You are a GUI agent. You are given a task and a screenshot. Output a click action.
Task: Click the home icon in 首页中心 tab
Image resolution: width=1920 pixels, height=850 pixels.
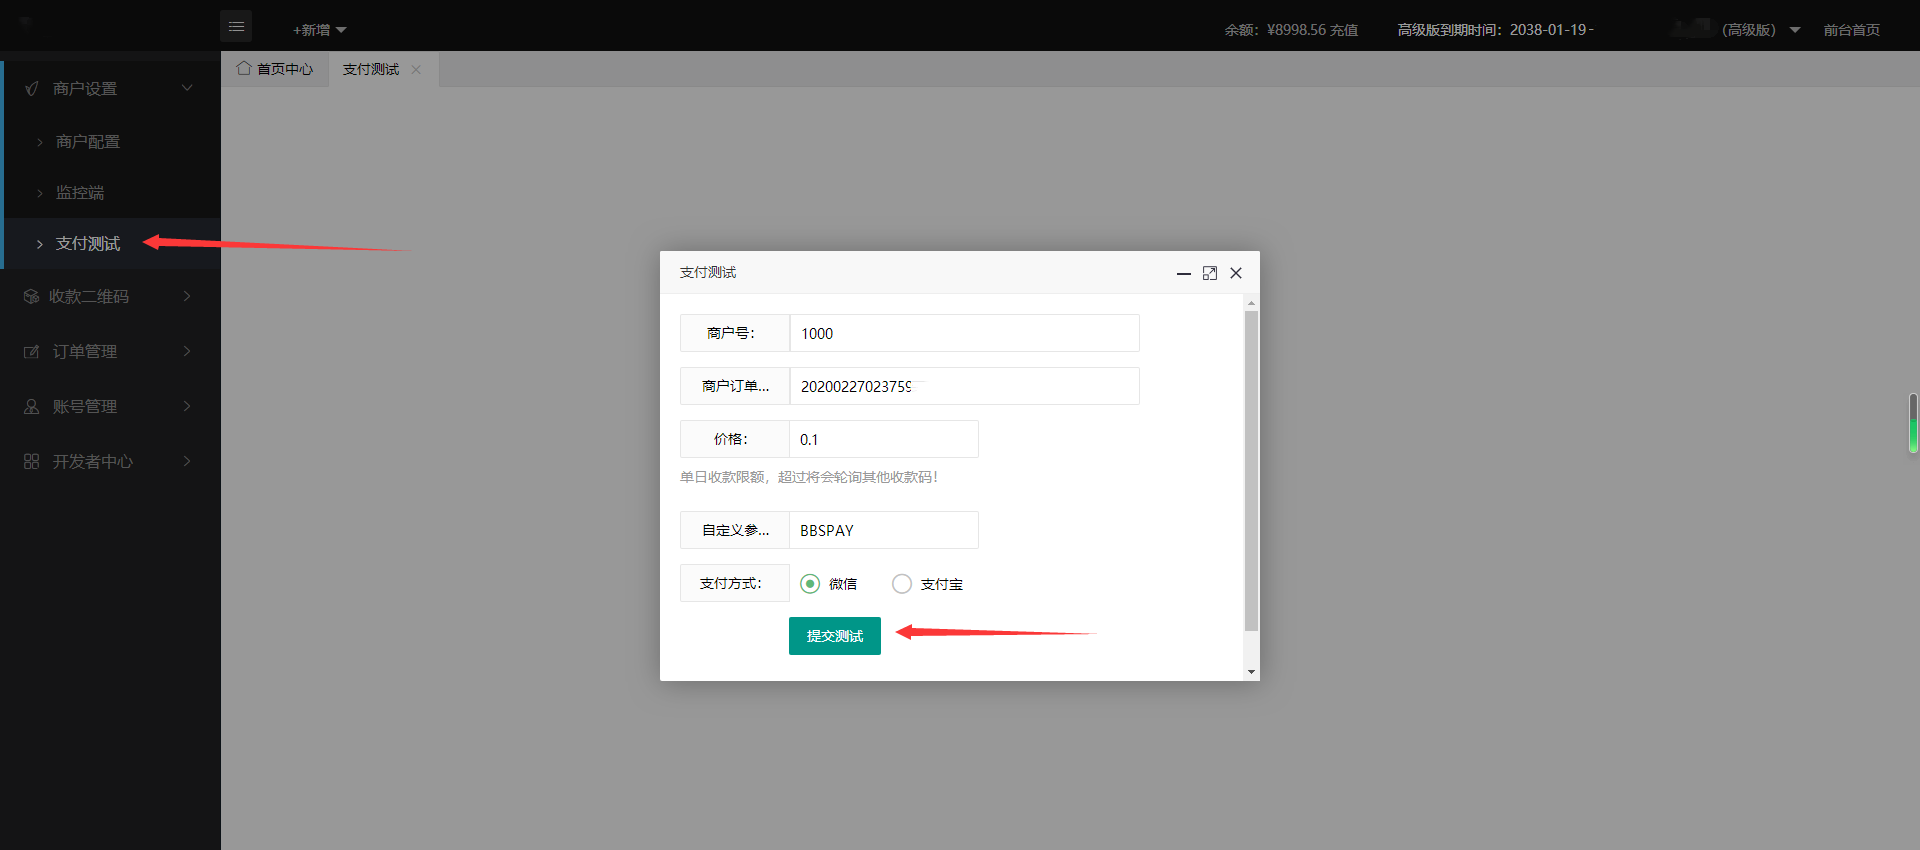pos(243,69)
